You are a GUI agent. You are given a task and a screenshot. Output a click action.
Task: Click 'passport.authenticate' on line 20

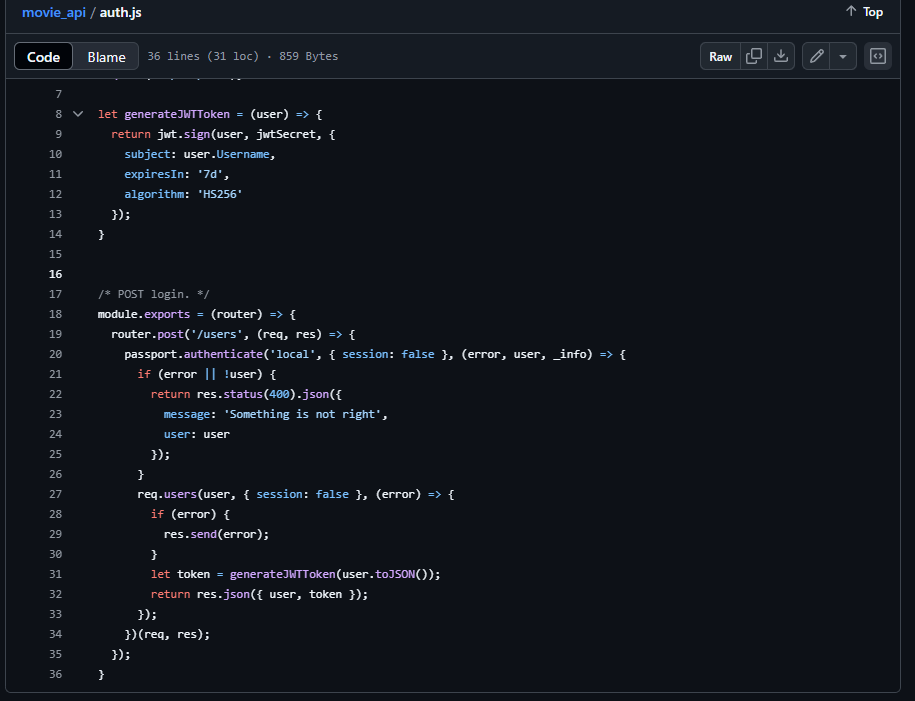point(194,354)
